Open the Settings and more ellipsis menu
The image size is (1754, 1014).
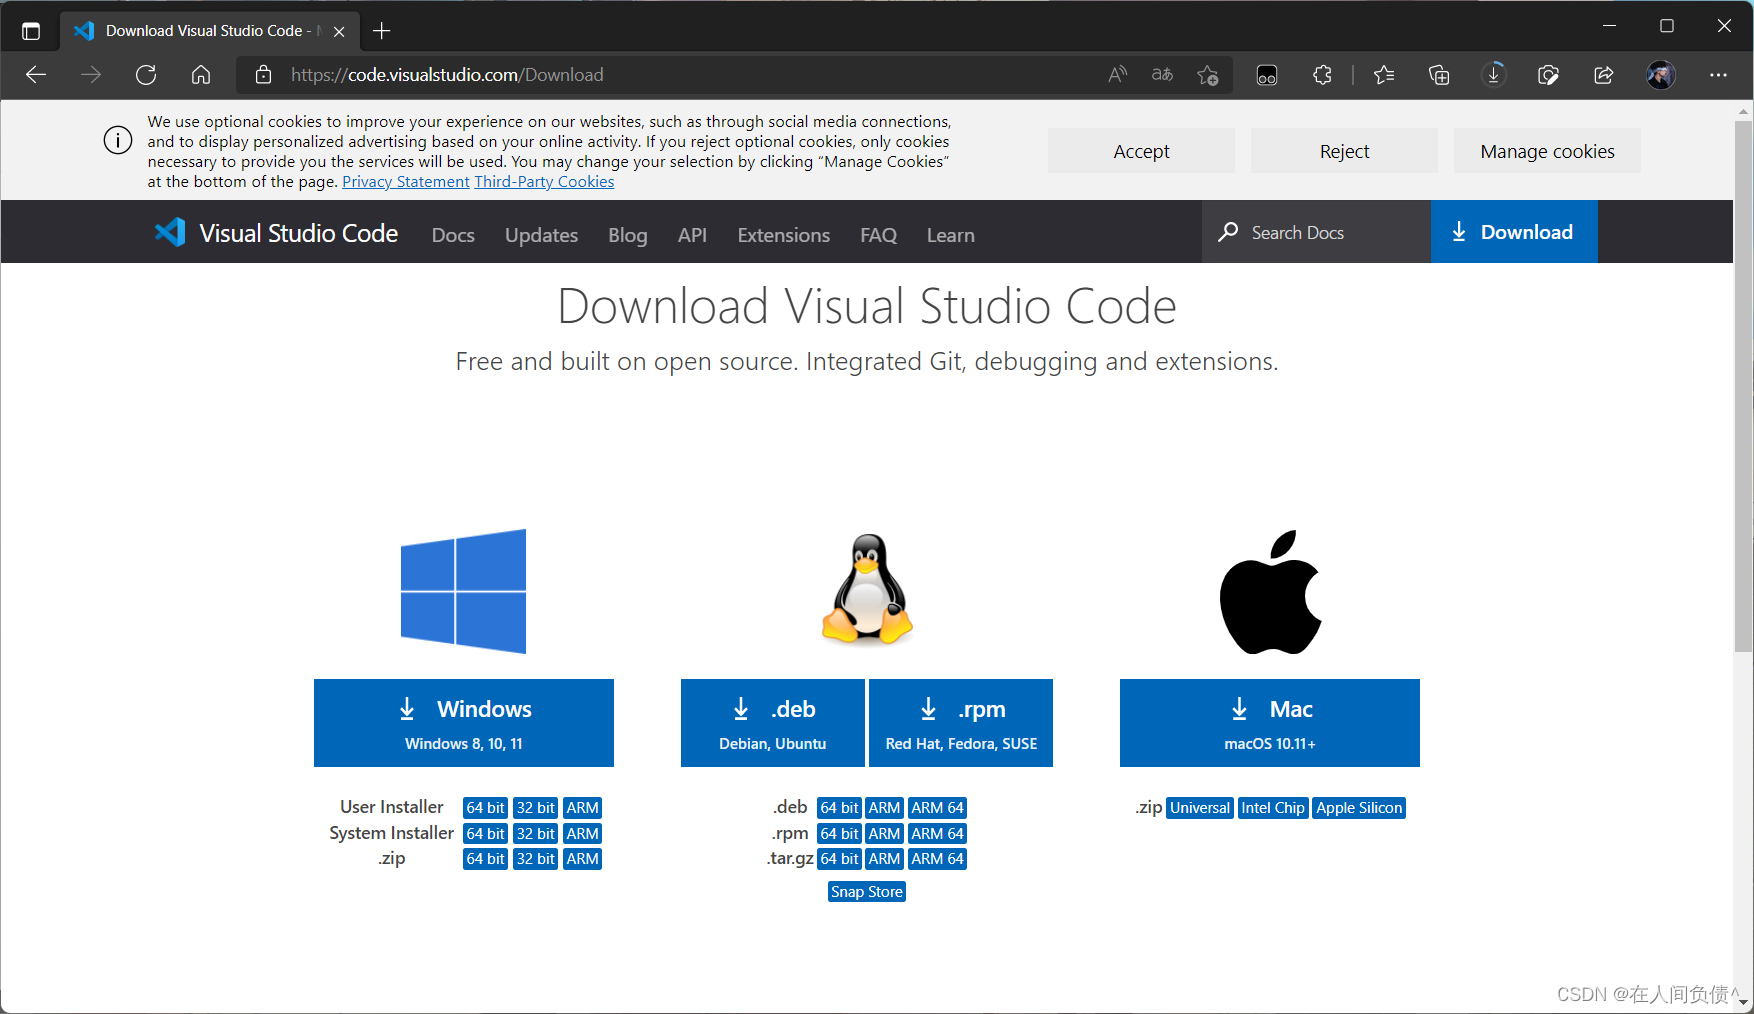(1718, 75)
